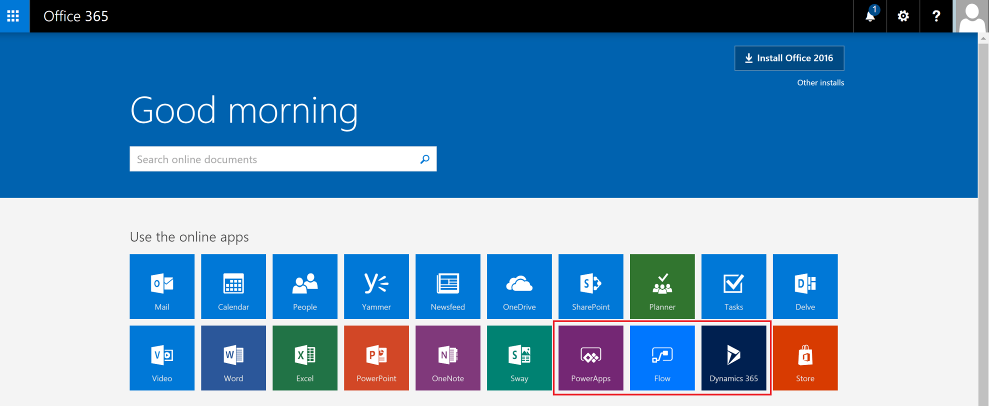Open the app launcher waffle menu
Viewport: 989px width, 406px height.
tap(15, 16)
